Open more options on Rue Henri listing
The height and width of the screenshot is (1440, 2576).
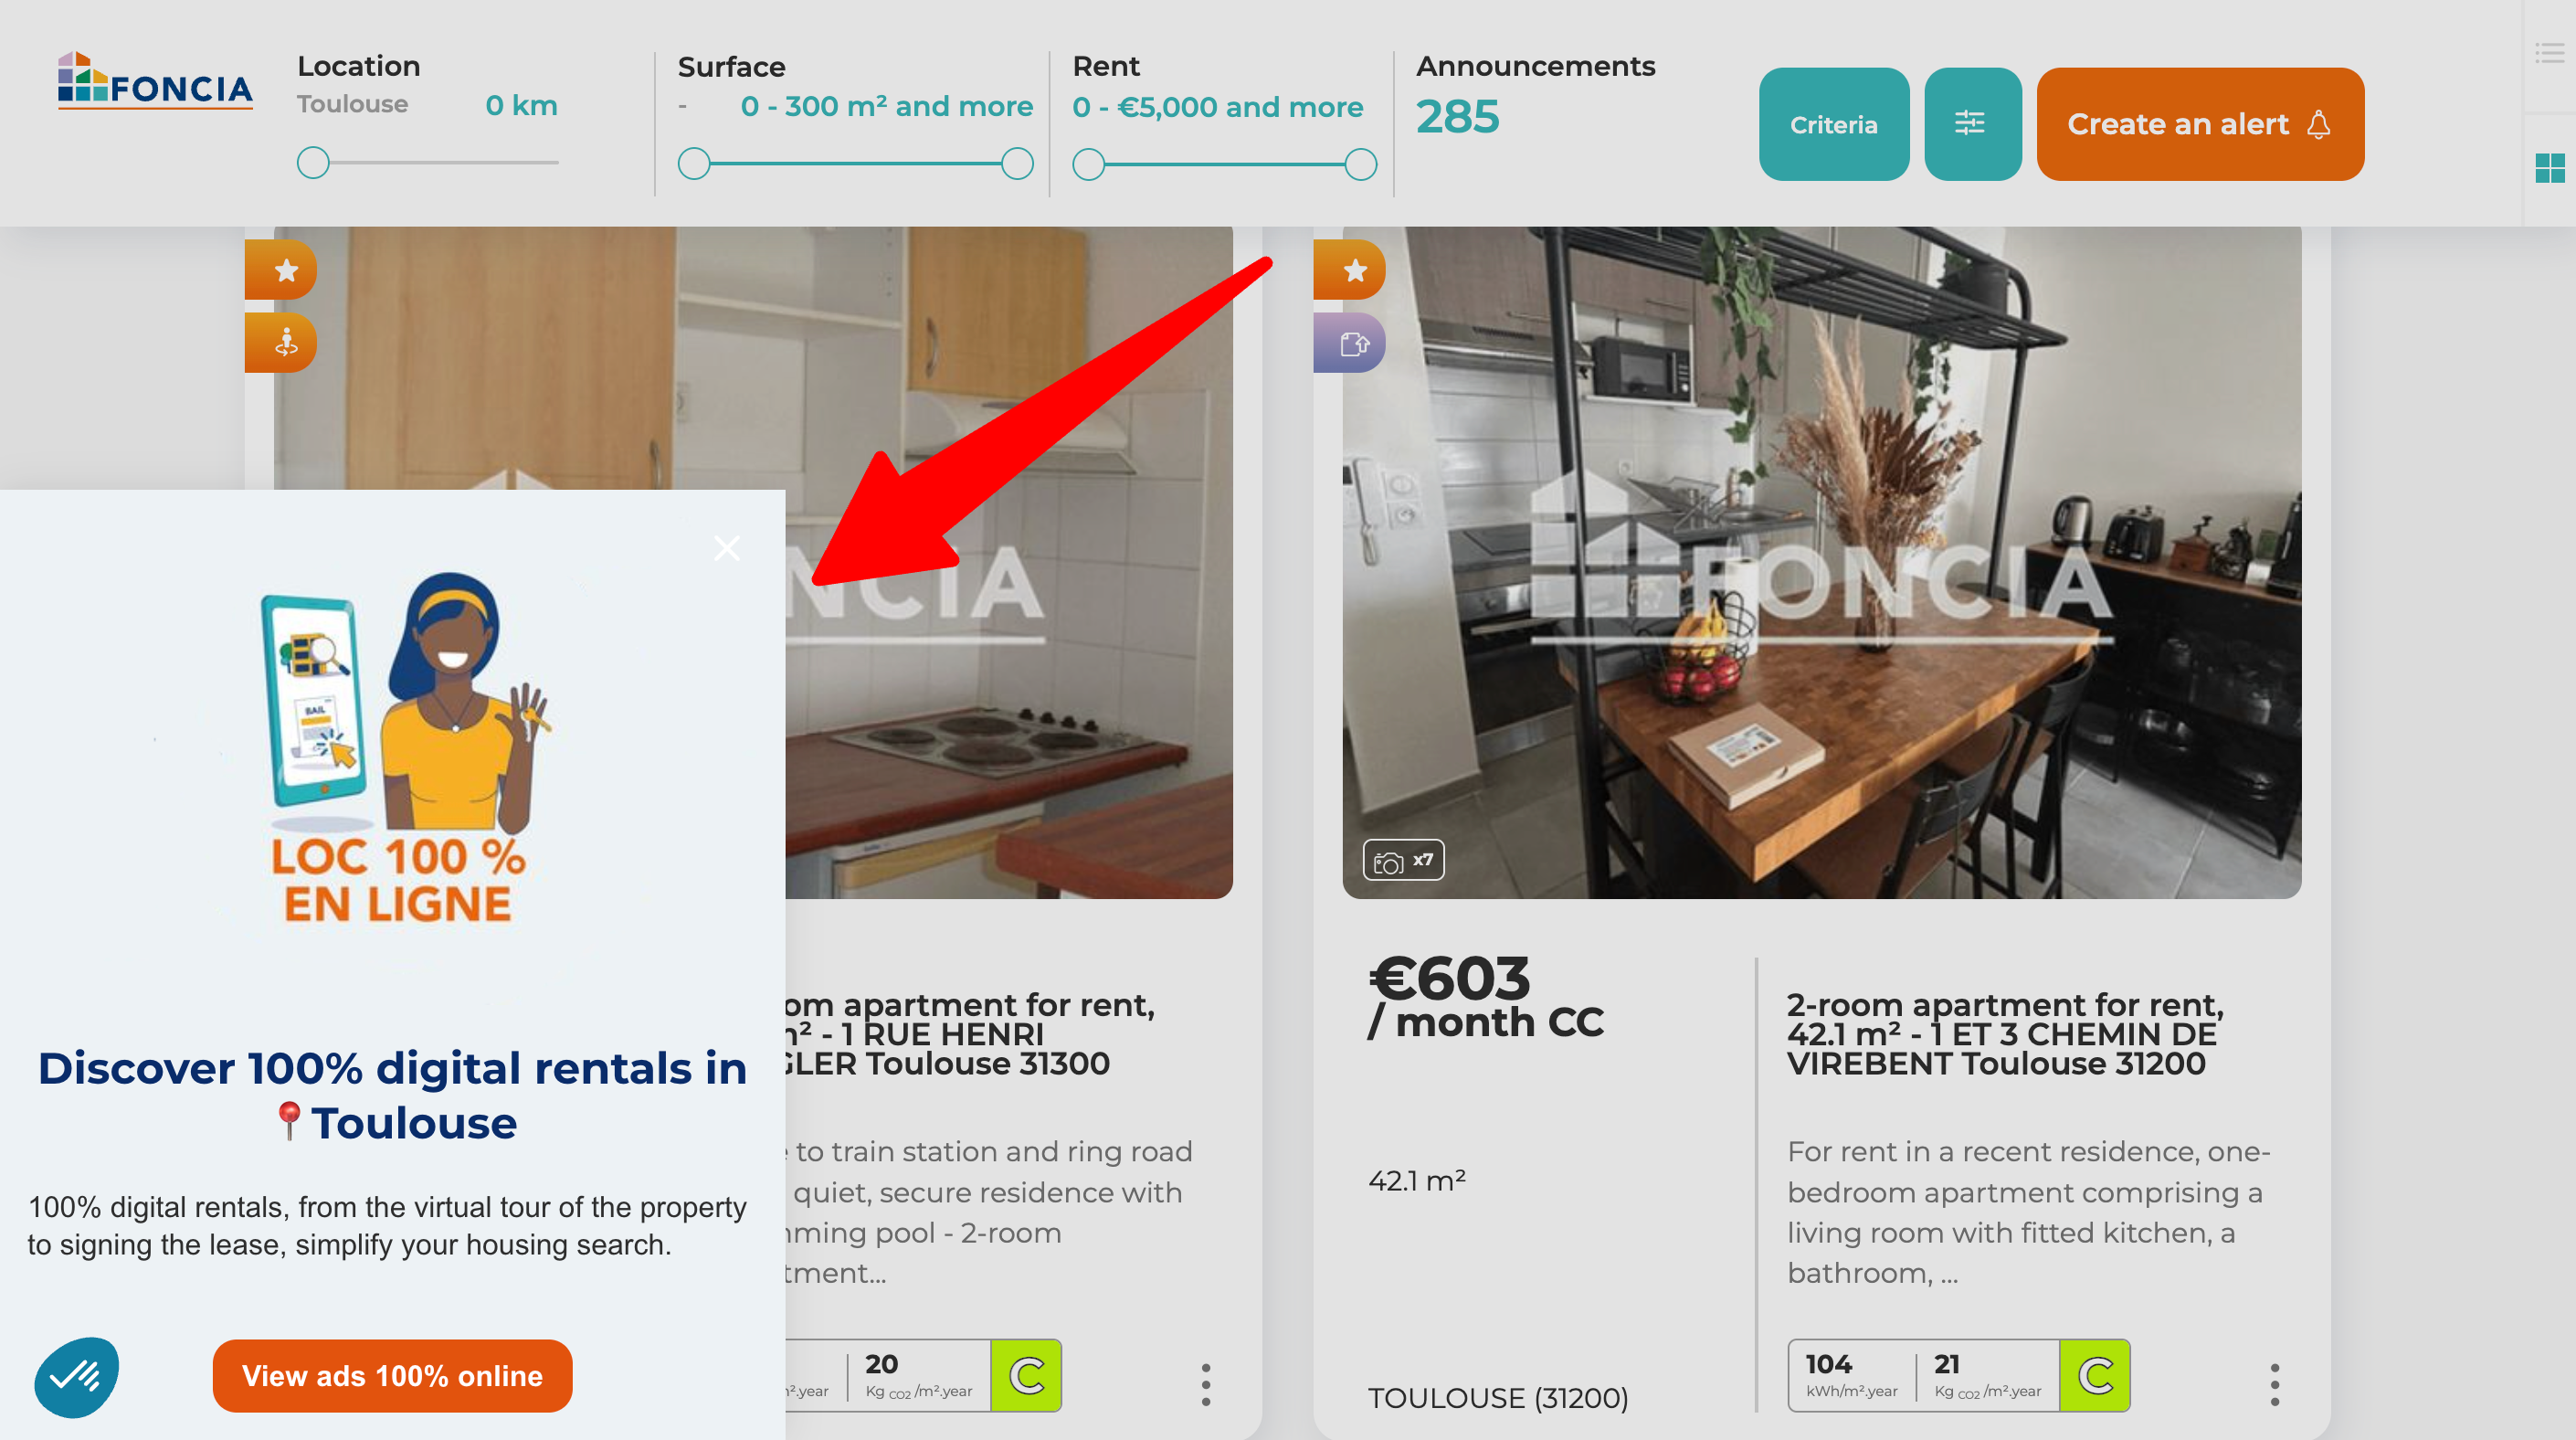(x=1206, y=1384)
